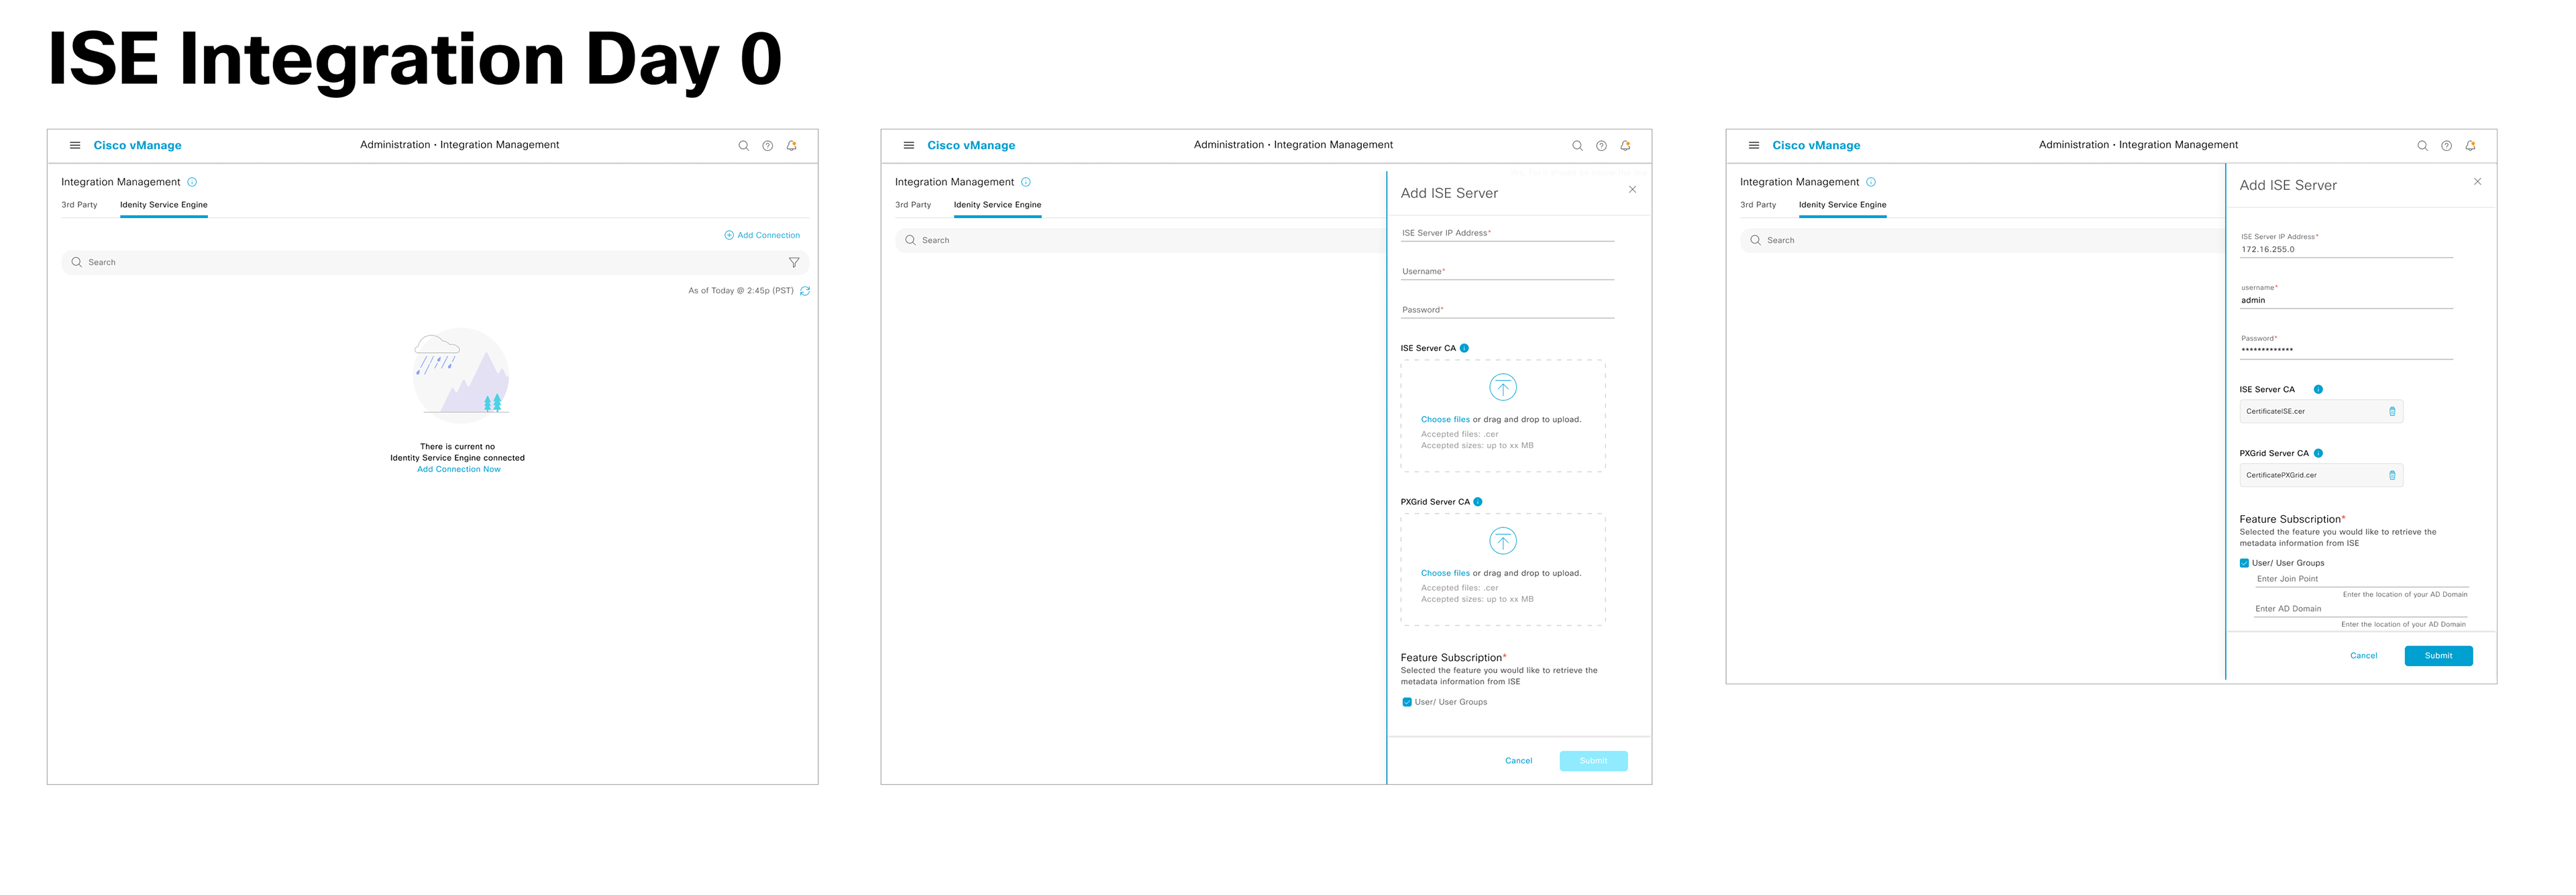Click the Enter Join Point field
The image size is (2576, 895).
point(2361,580)
